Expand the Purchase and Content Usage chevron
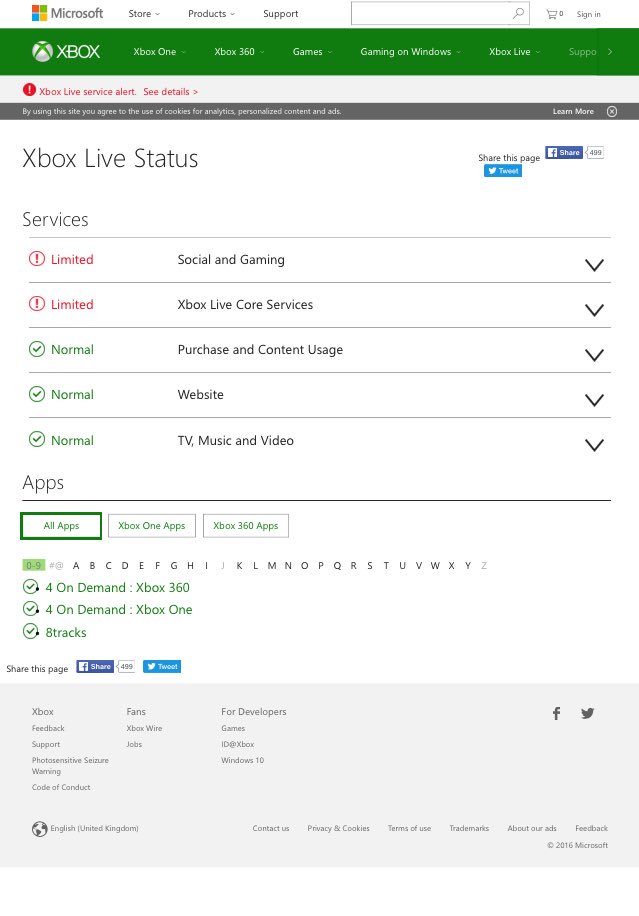639x916 pixels. point(594,355)
